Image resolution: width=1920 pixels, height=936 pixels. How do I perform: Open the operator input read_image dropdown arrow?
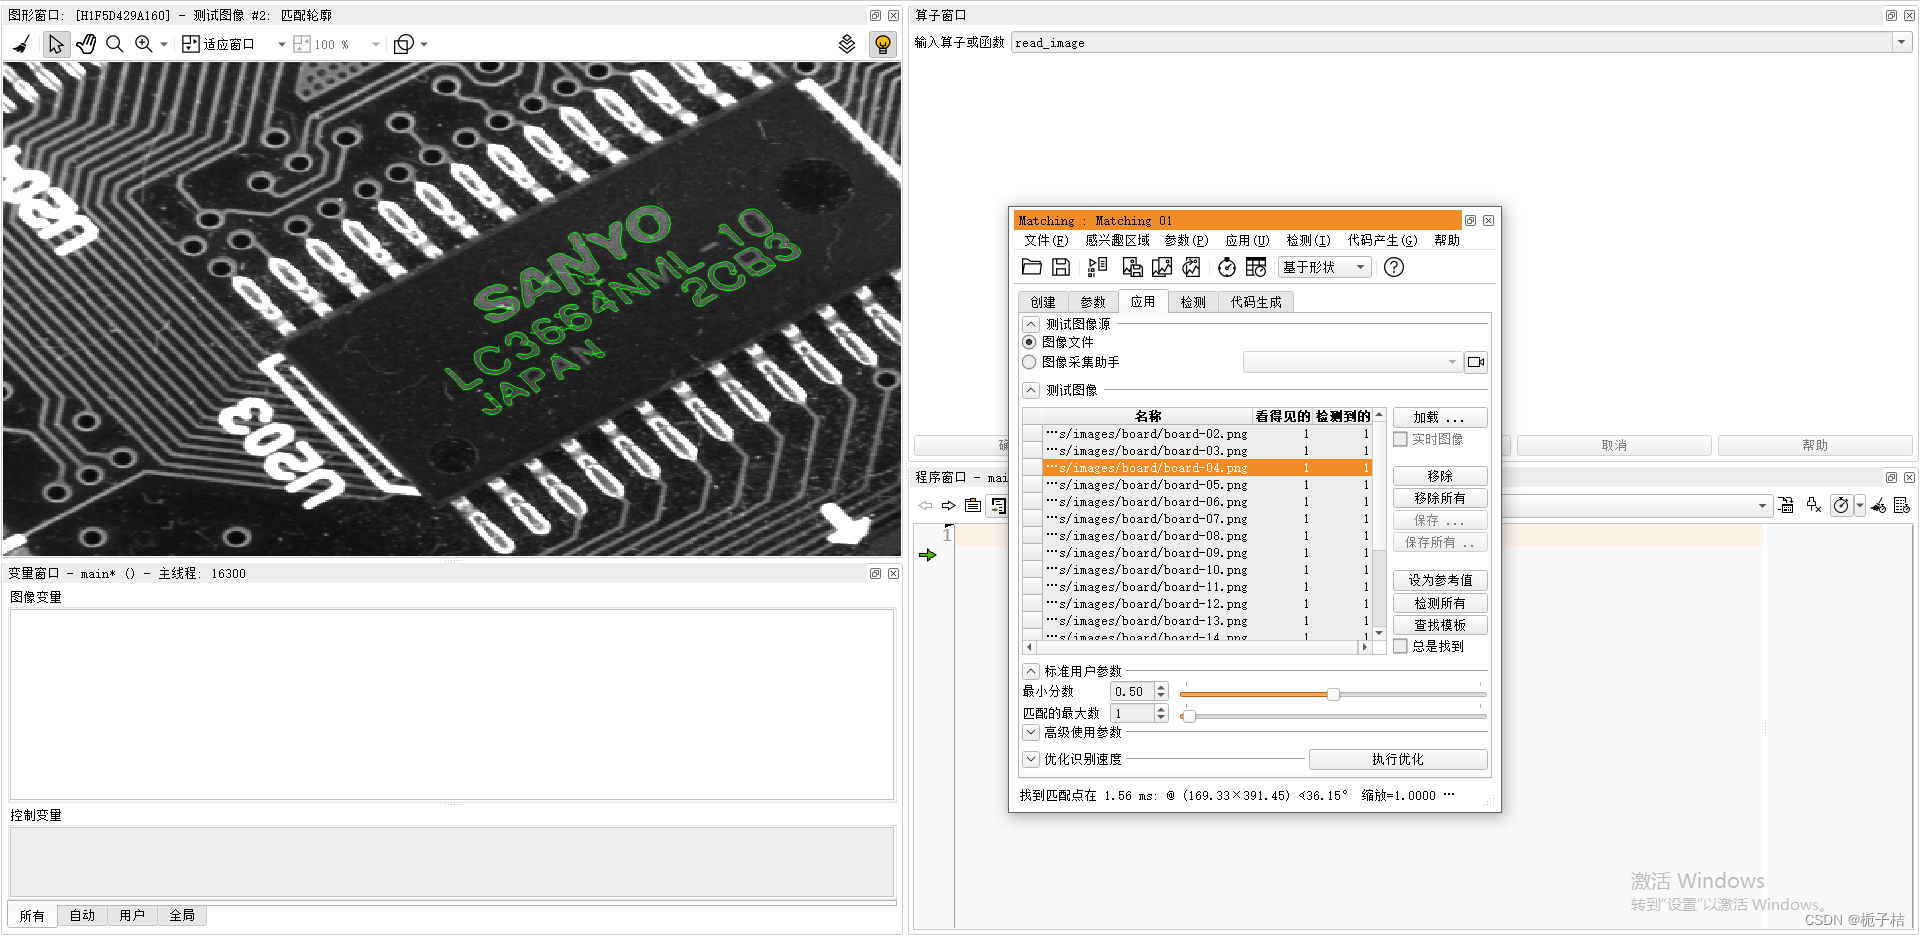1901,42
